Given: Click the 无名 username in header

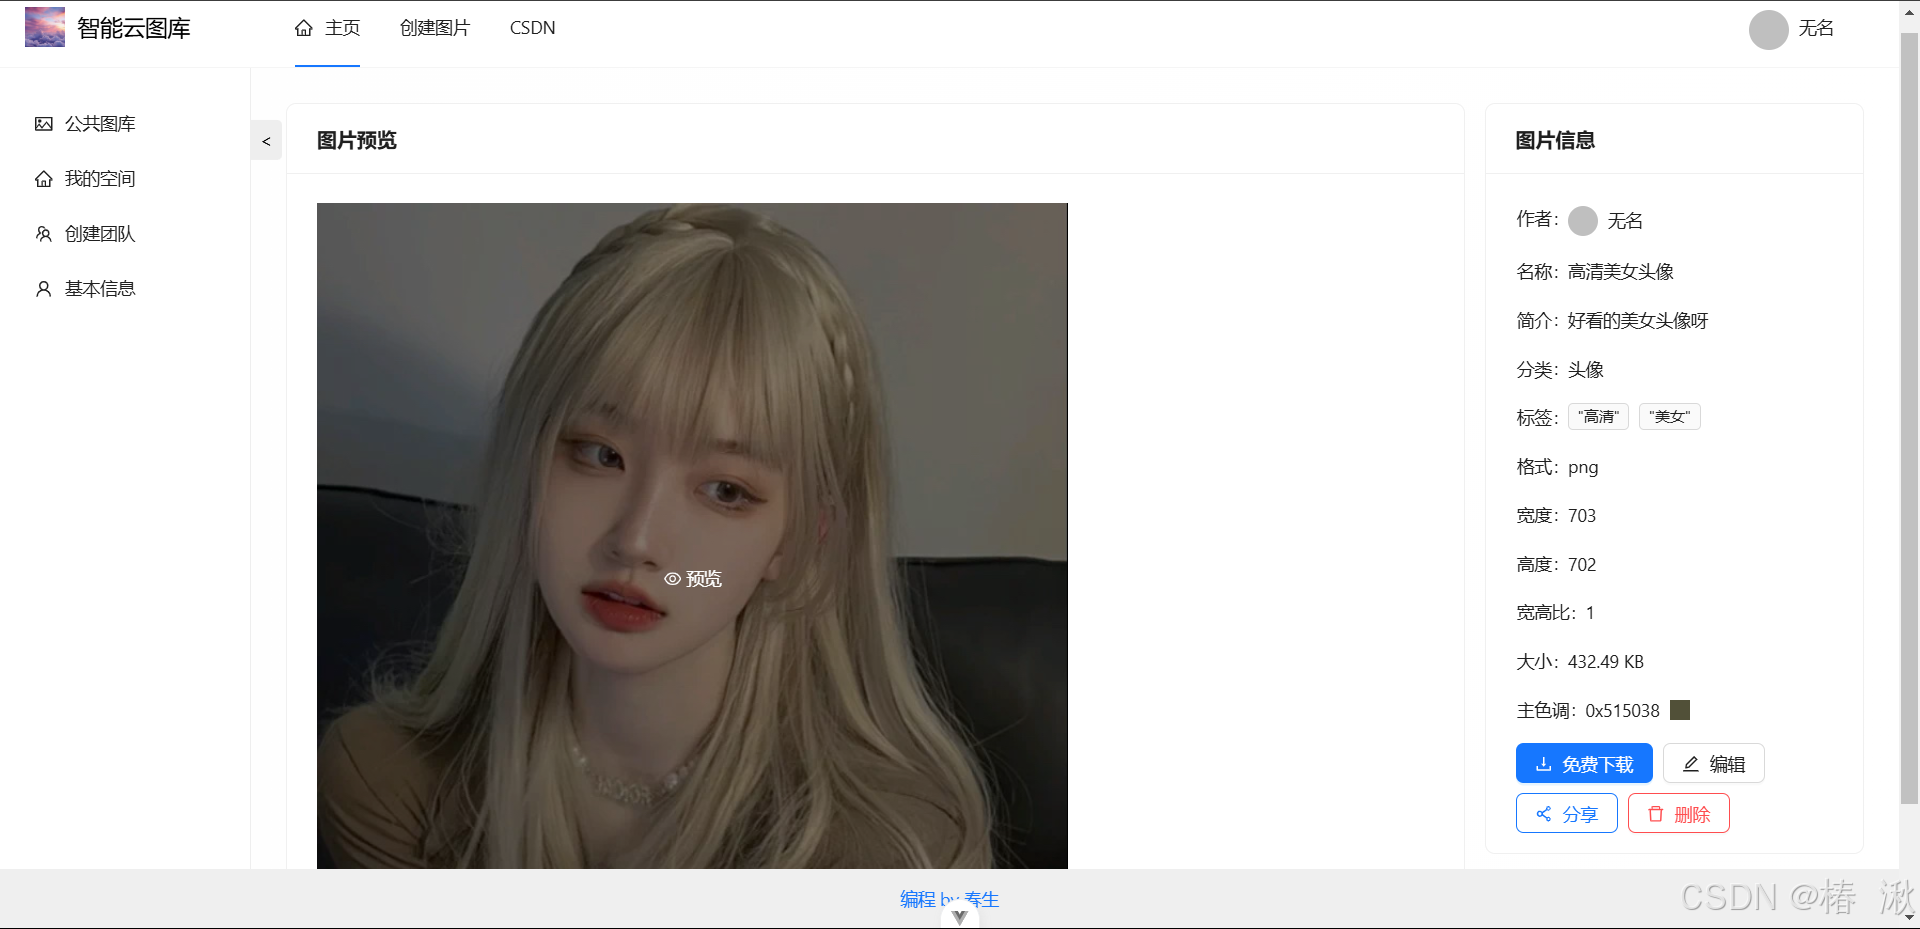Looking at the screenshot, I should coord(1816,28).
